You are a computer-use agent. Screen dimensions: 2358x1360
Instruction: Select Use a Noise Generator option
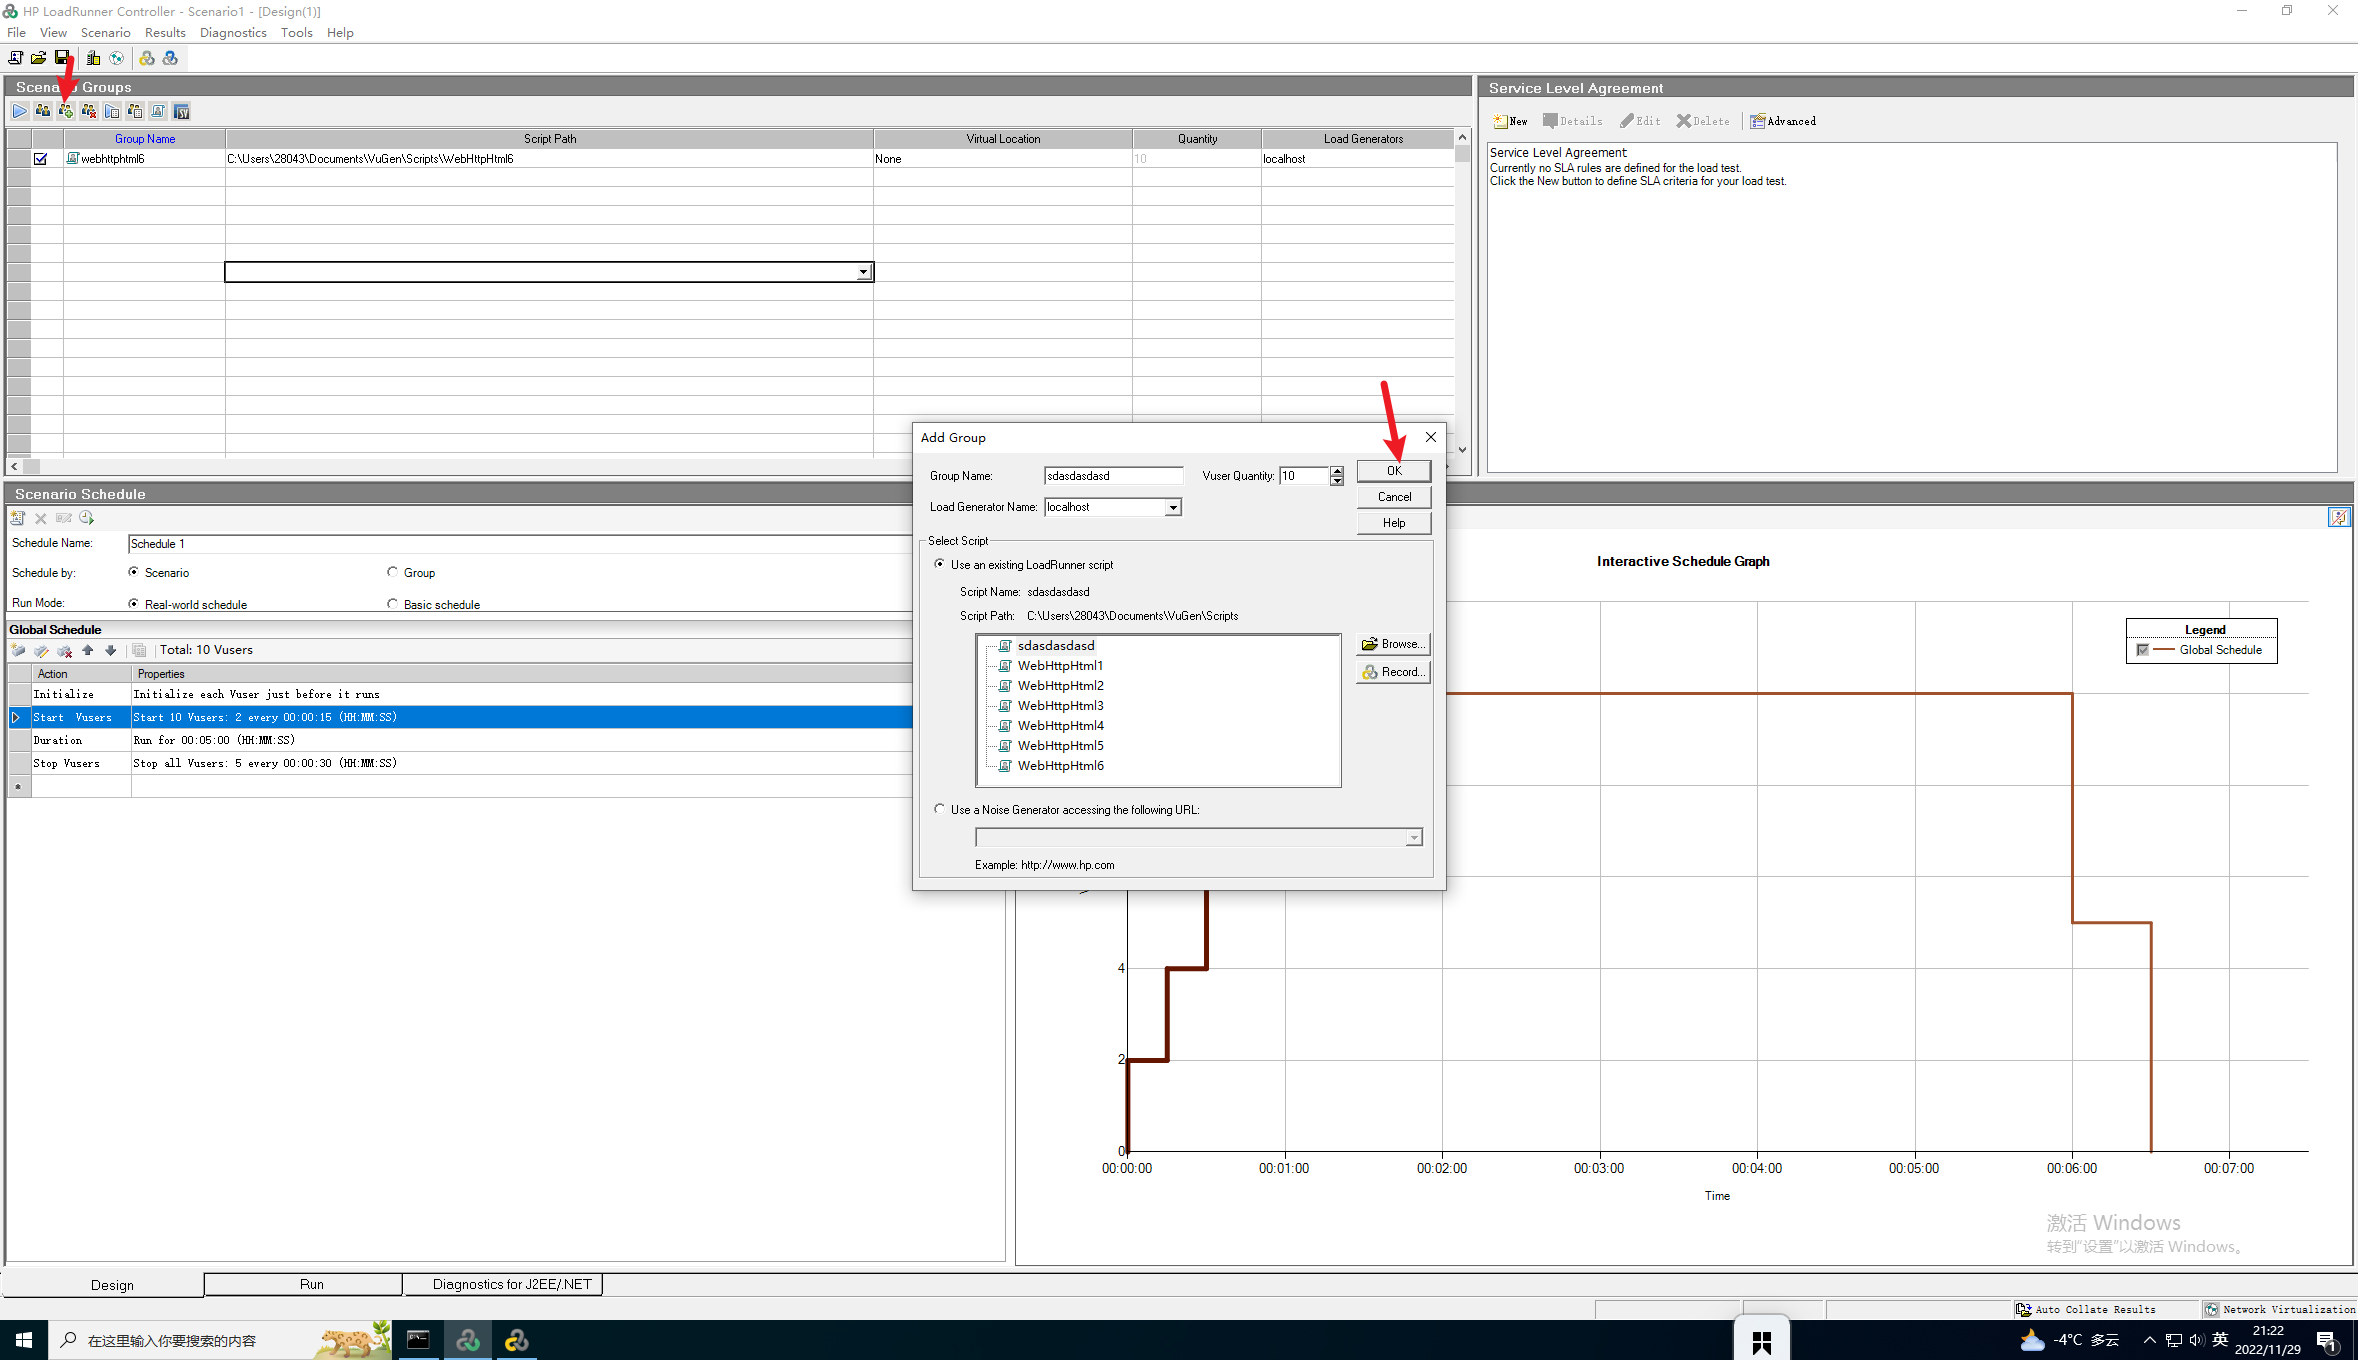click(939, 808)
